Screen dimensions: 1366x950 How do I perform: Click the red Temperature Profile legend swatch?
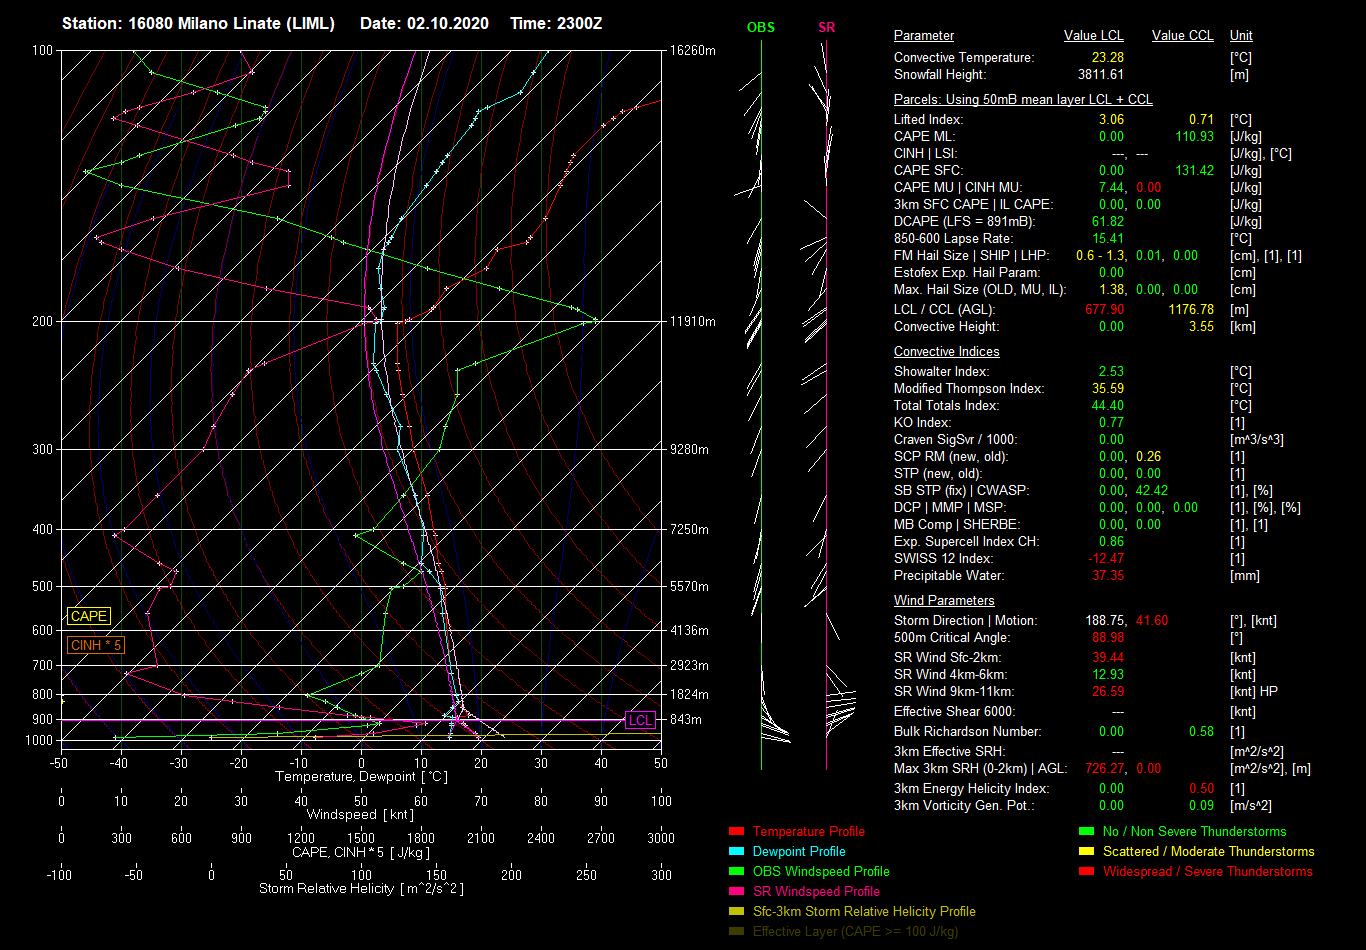click(736, 832)
